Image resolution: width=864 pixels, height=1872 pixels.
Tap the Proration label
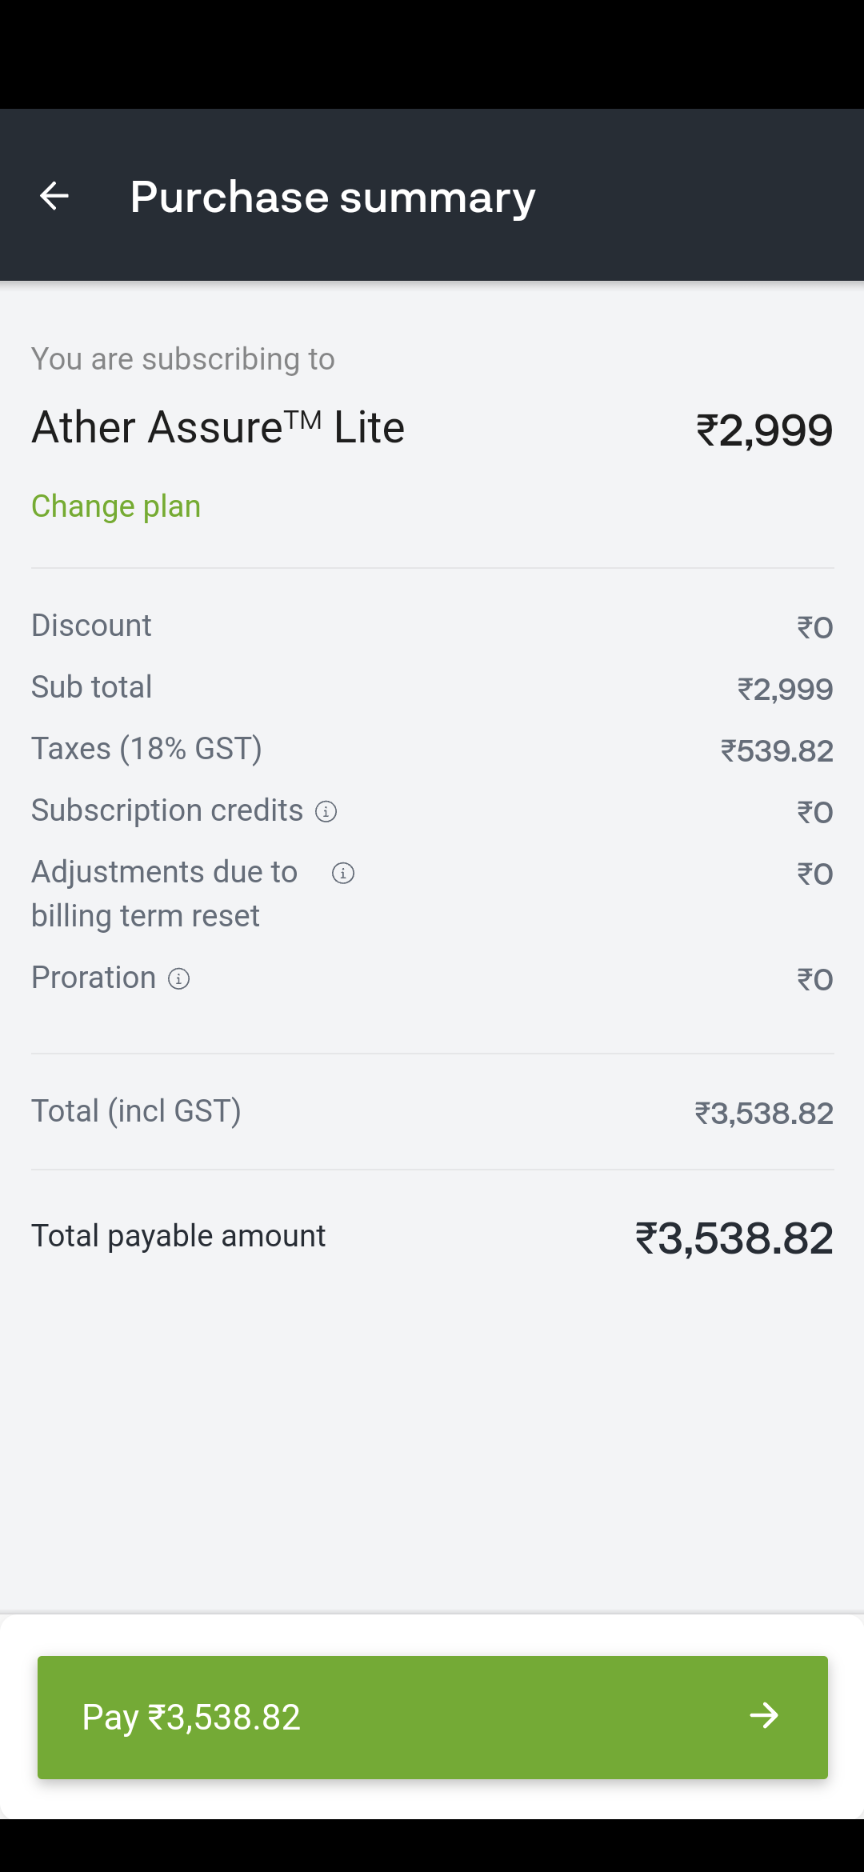[93, 977]
